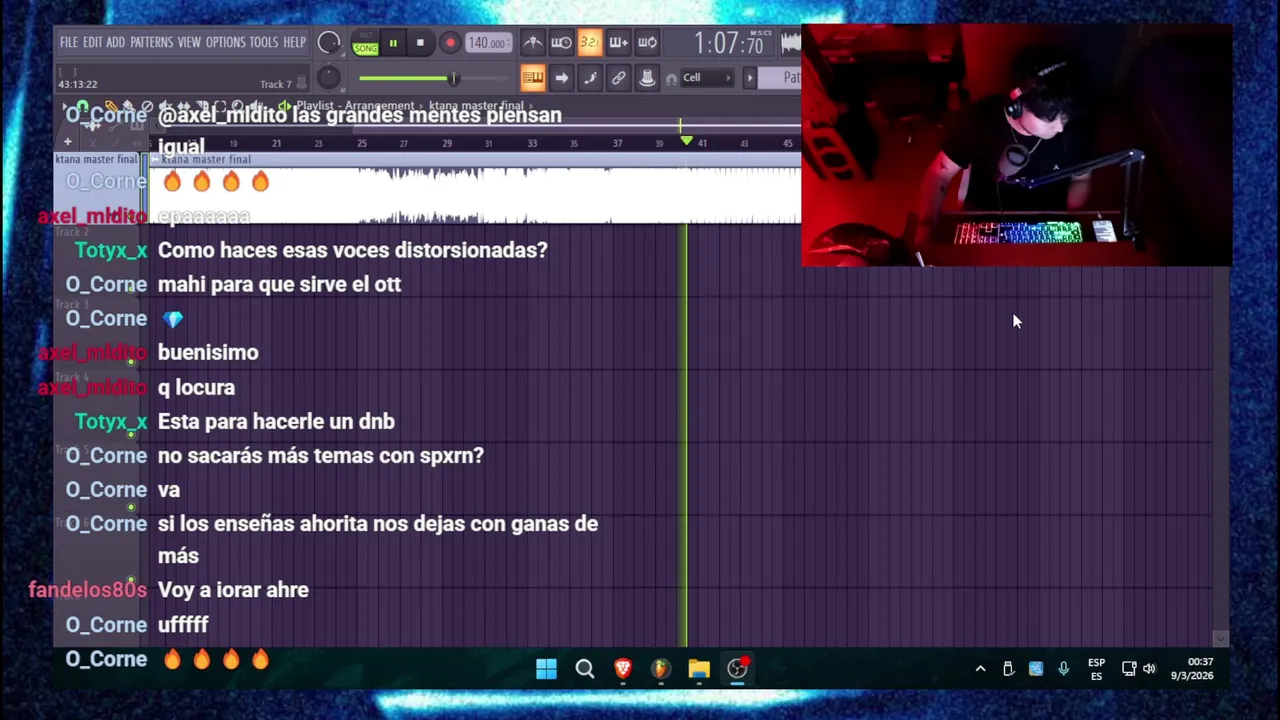1280x720 pixels.
Task: Open Windows Search from taskbar
Action: (x=585, y=669)
